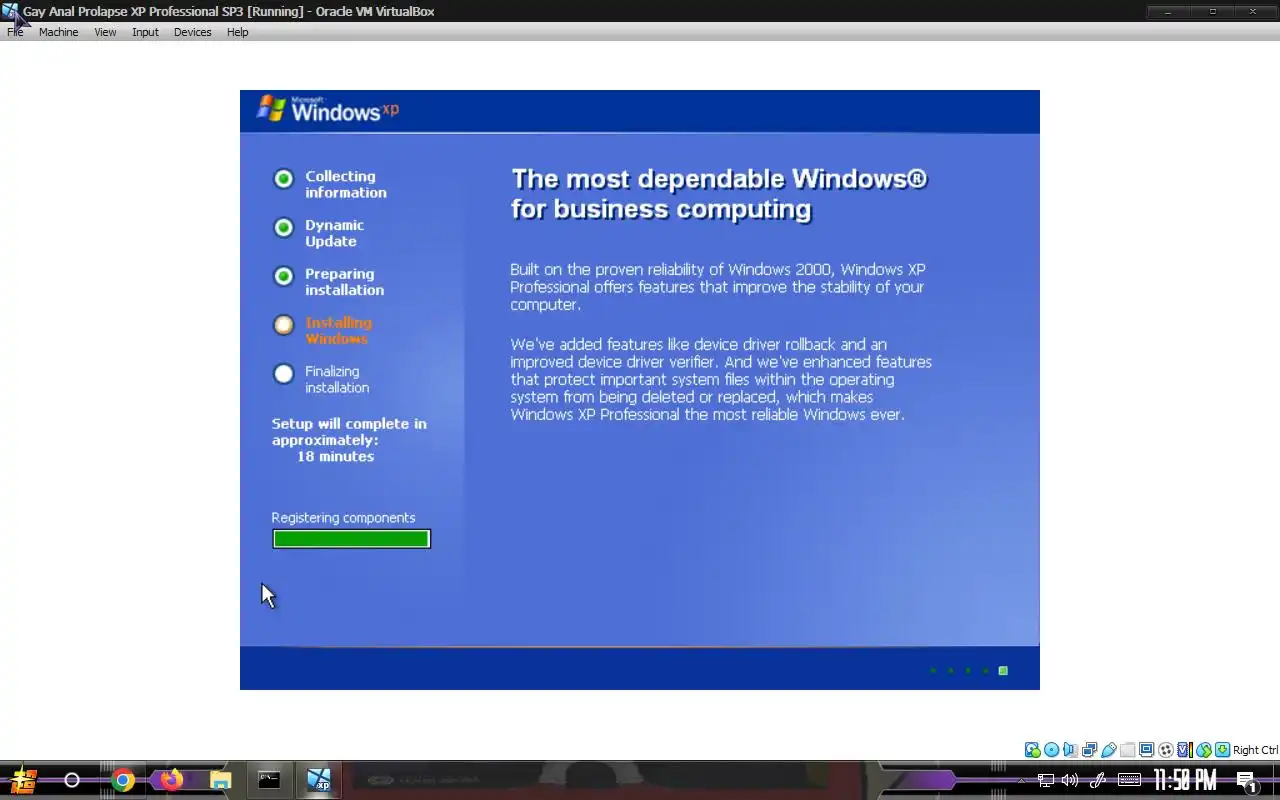Click the Registering components progress bar
The width and height of the screenshot is (1280, 800).
coord(351,539)
